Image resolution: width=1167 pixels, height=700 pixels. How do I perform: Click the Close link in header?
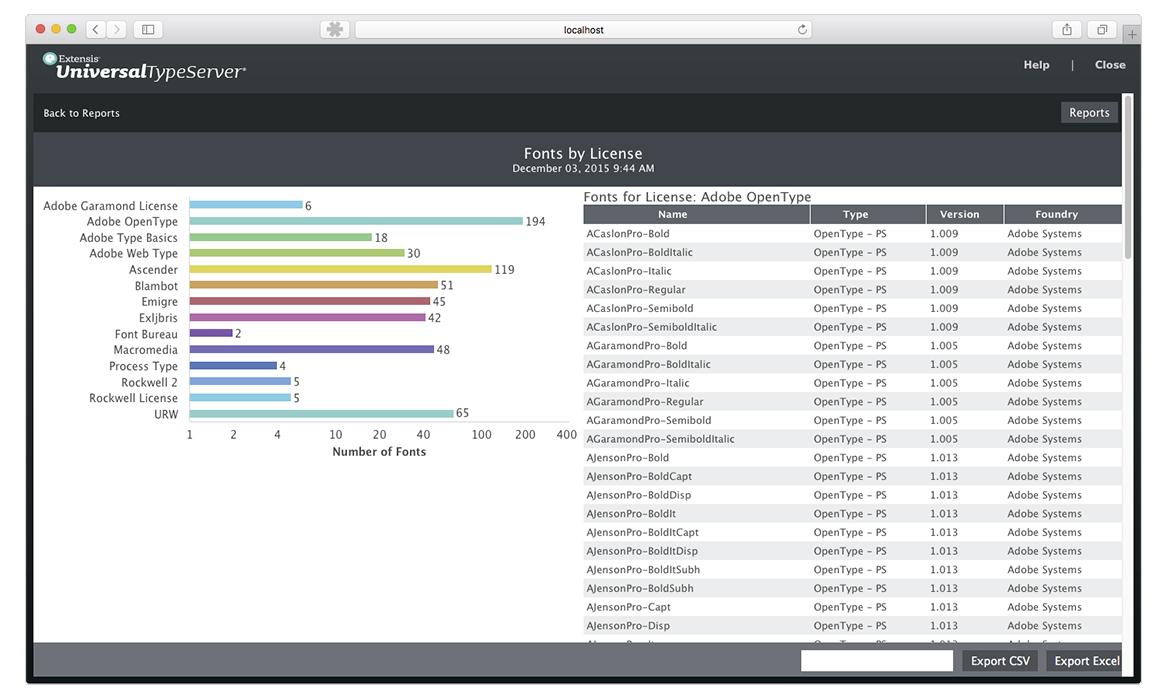[1110, 65]
